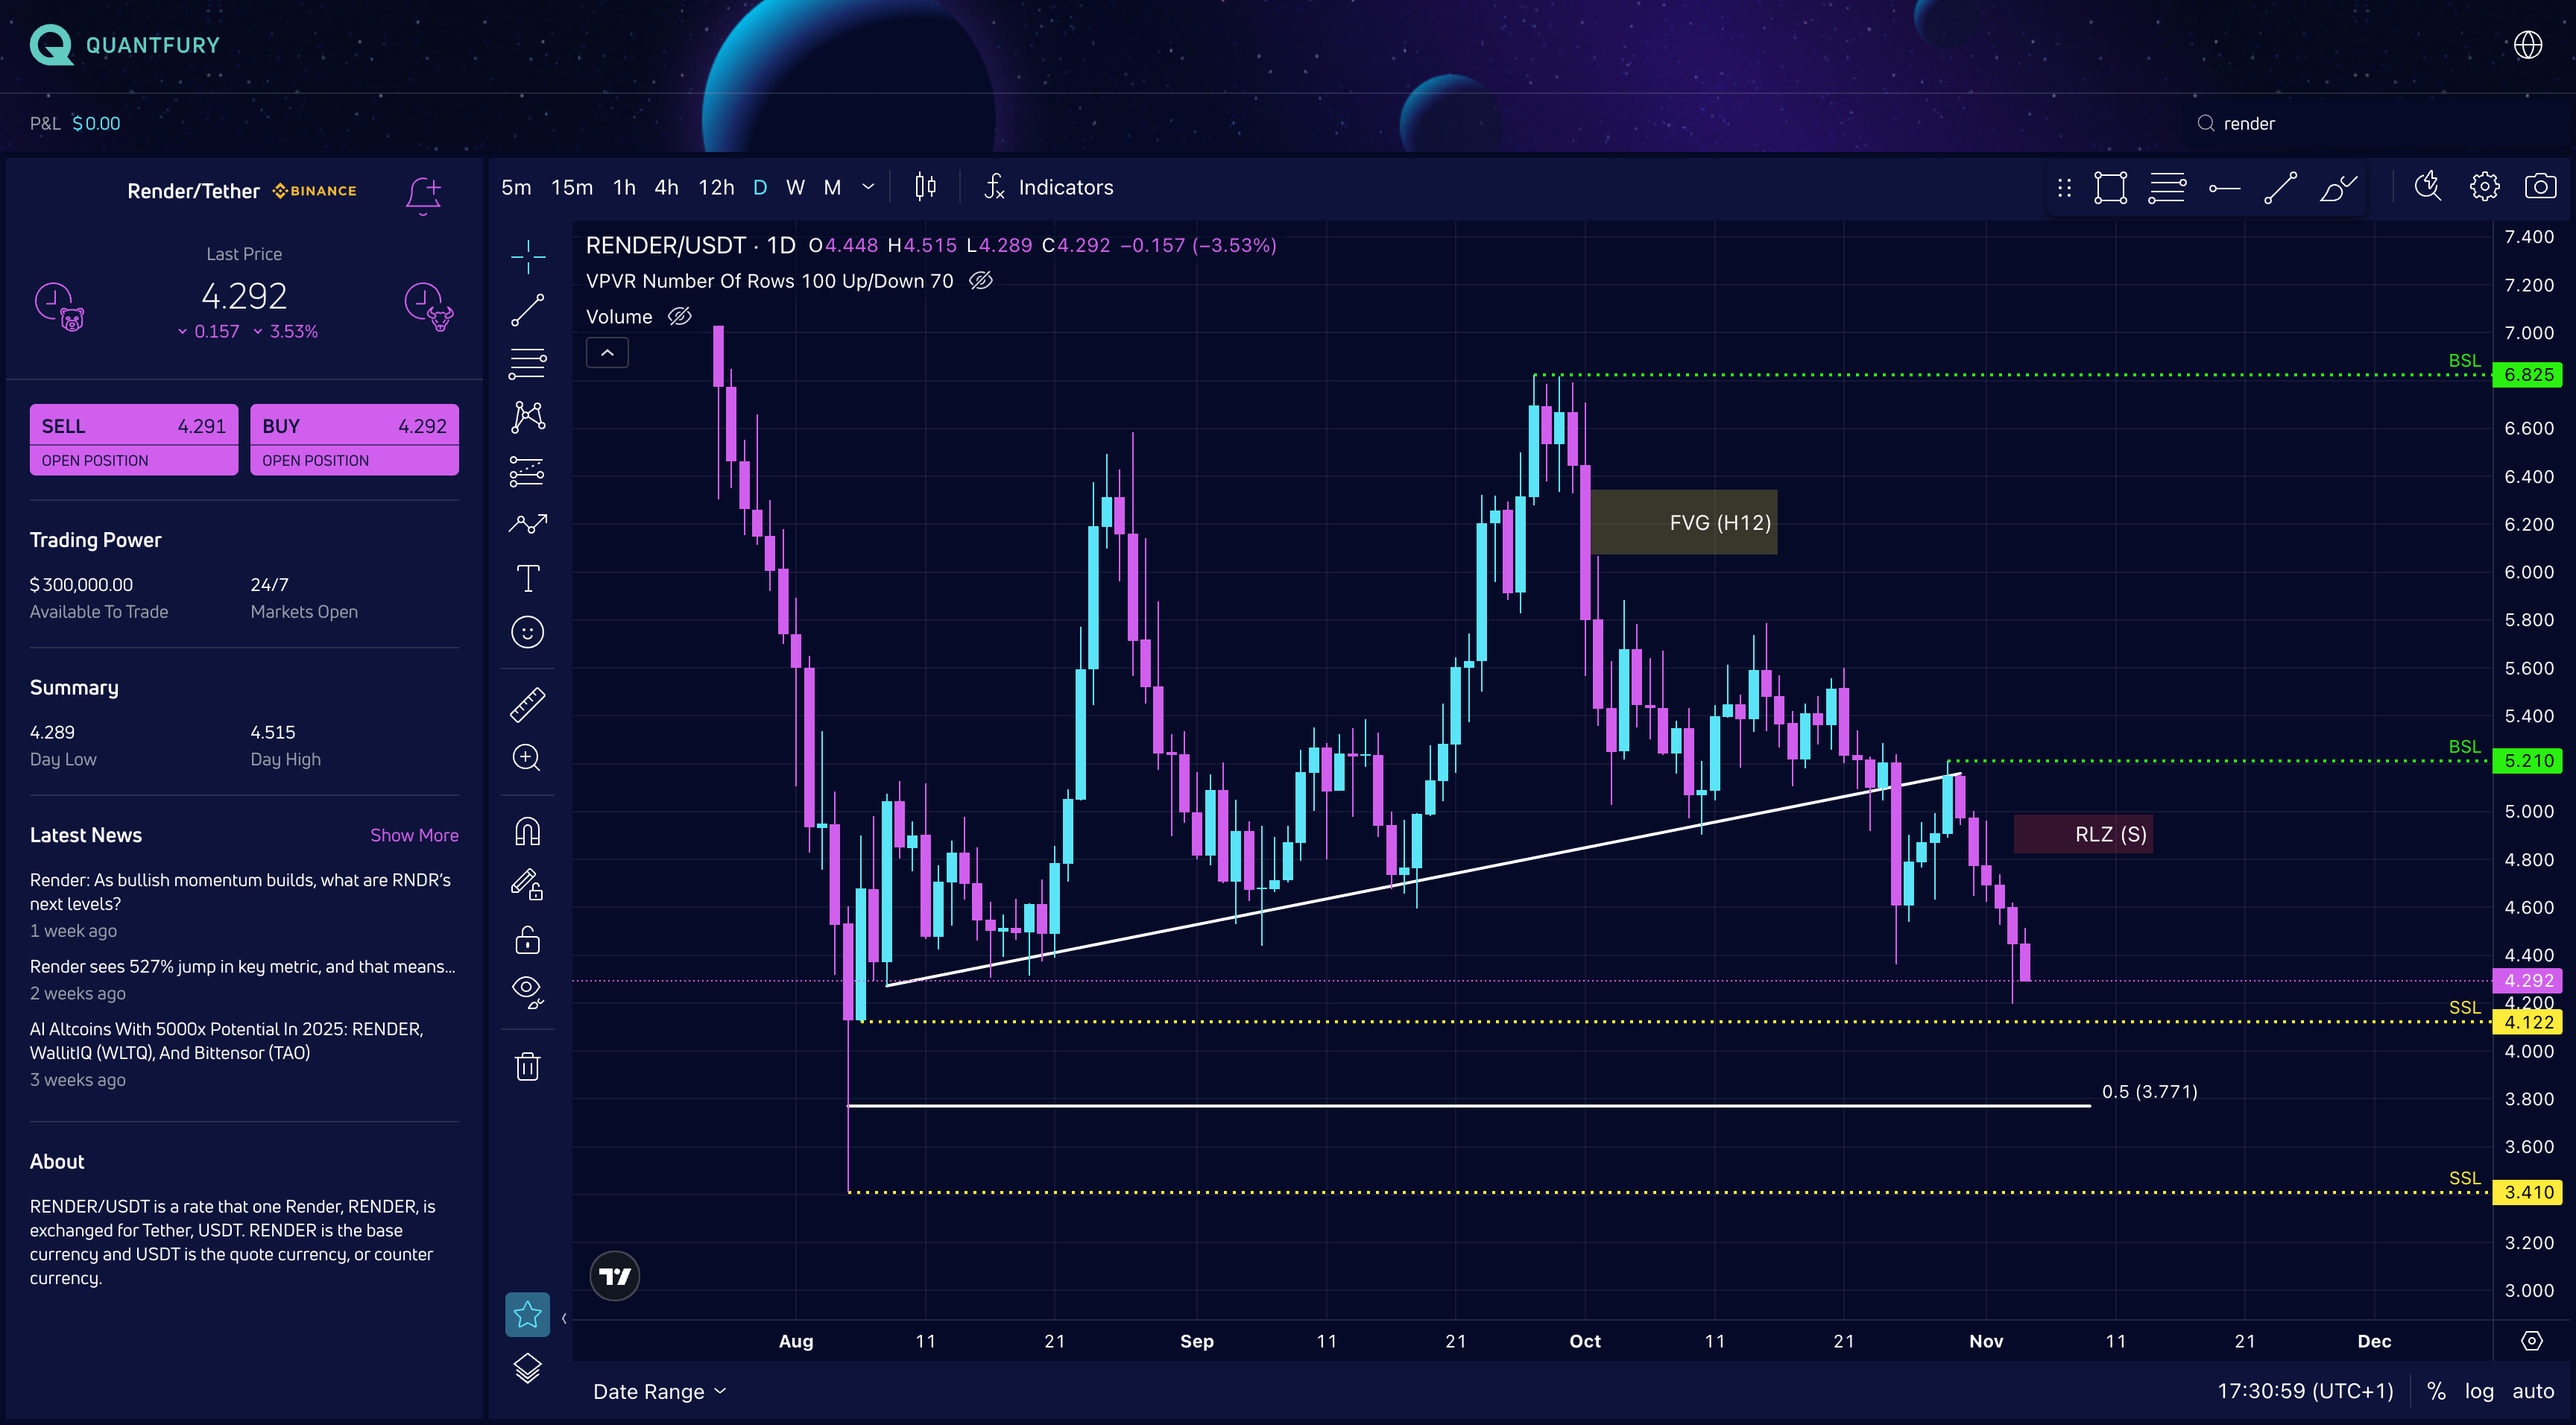The width and height of the screenshot is (2576, 1425).
Task: Toggle VPVR indicator visibility eye
Action: 981,281
